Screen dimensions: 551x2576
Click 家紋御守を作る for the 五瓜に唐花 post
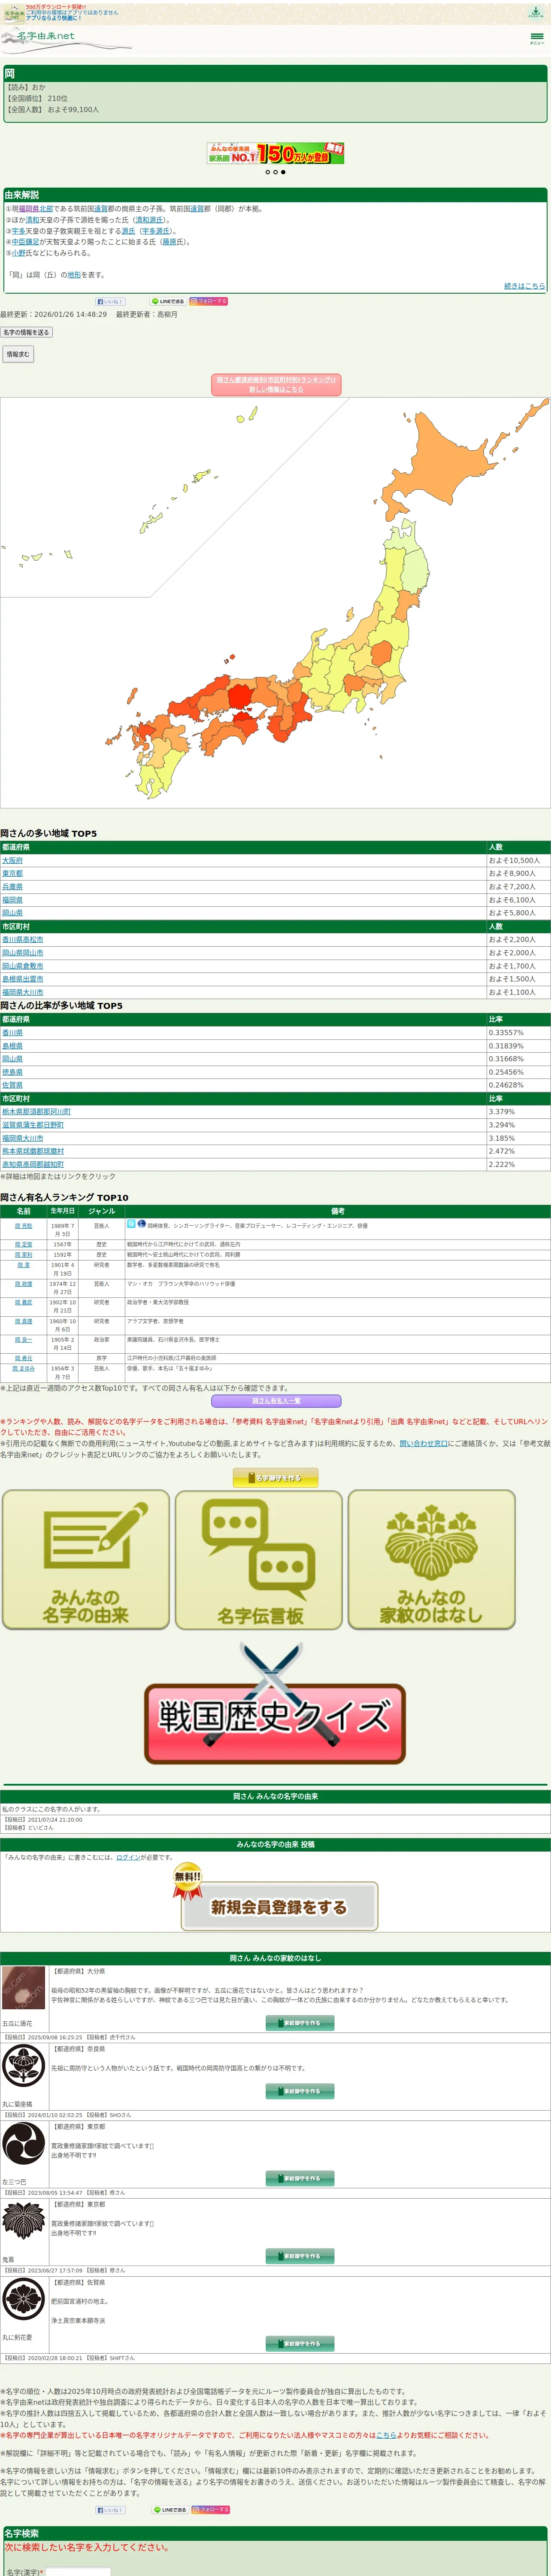point(300,2023)
